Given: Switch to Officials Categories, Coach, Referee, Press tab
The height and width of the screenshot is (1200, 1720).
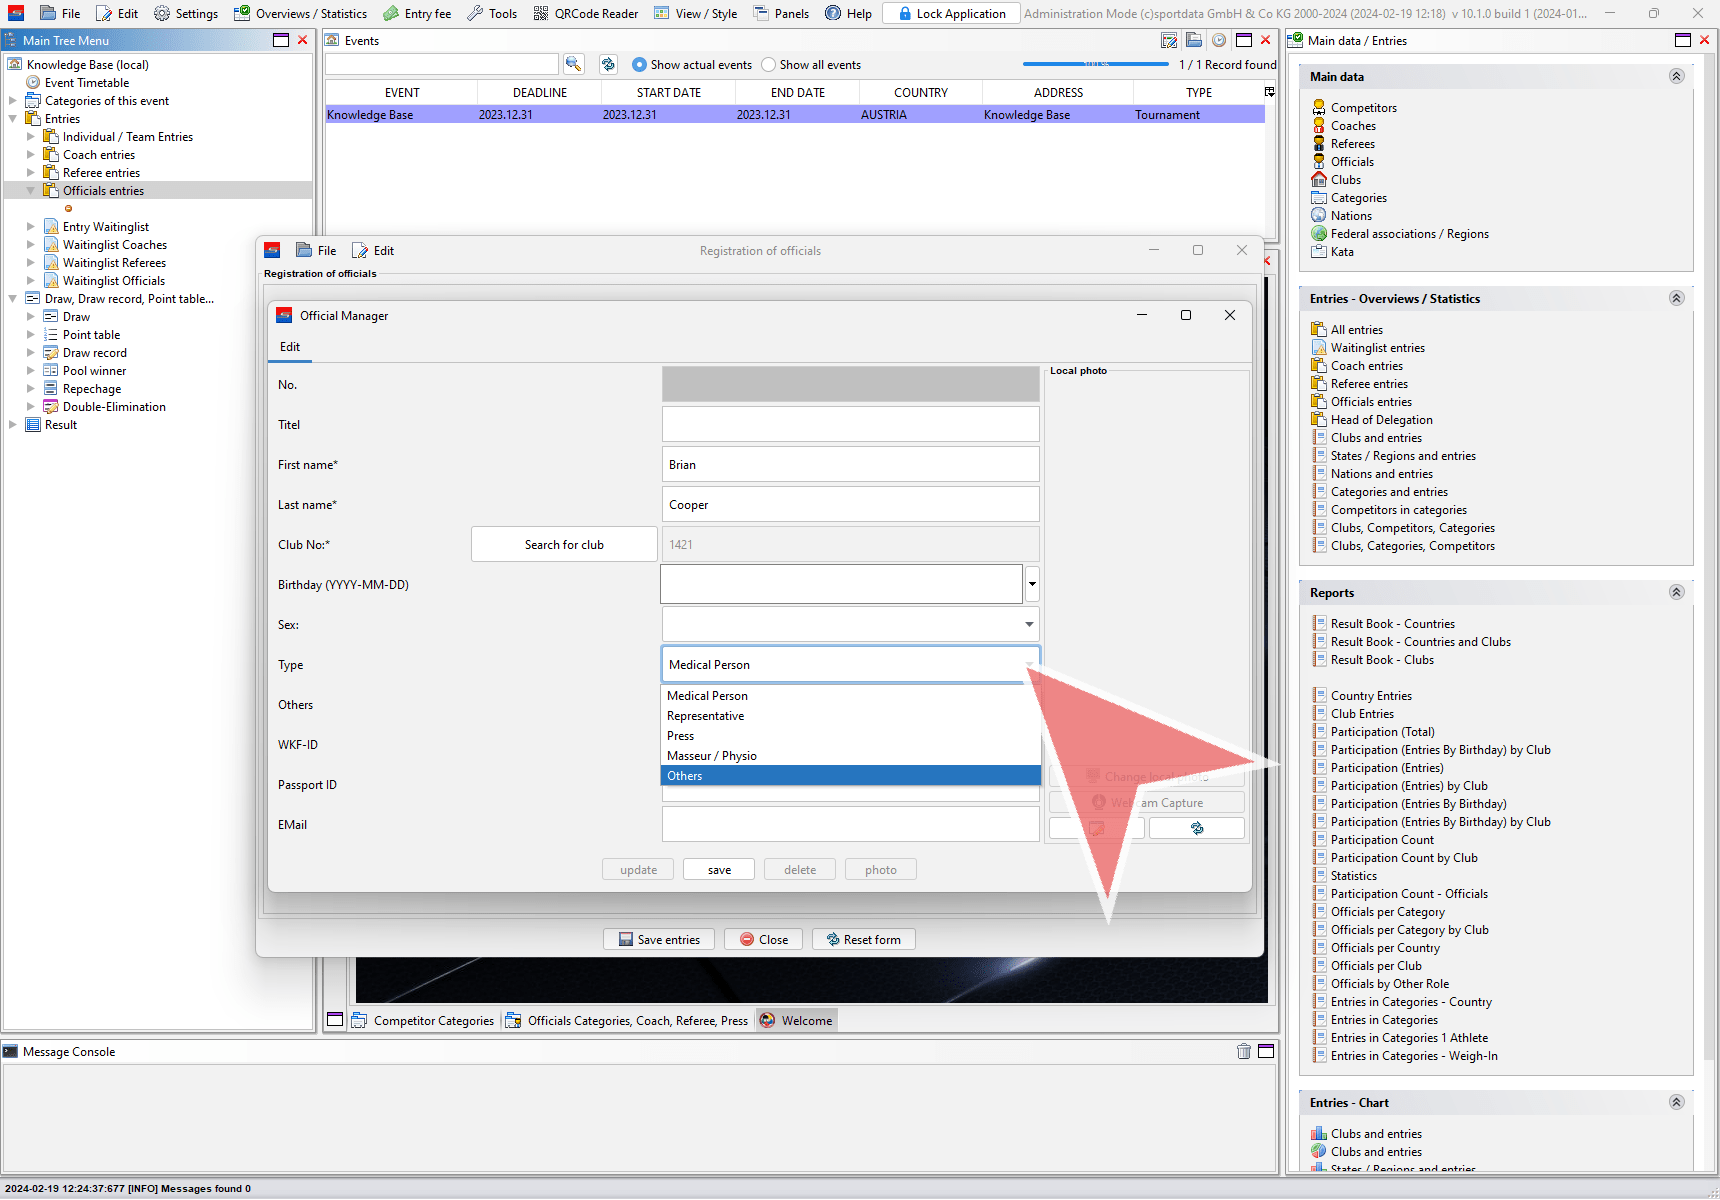Looking at the screenshot, I should 627,1020.
